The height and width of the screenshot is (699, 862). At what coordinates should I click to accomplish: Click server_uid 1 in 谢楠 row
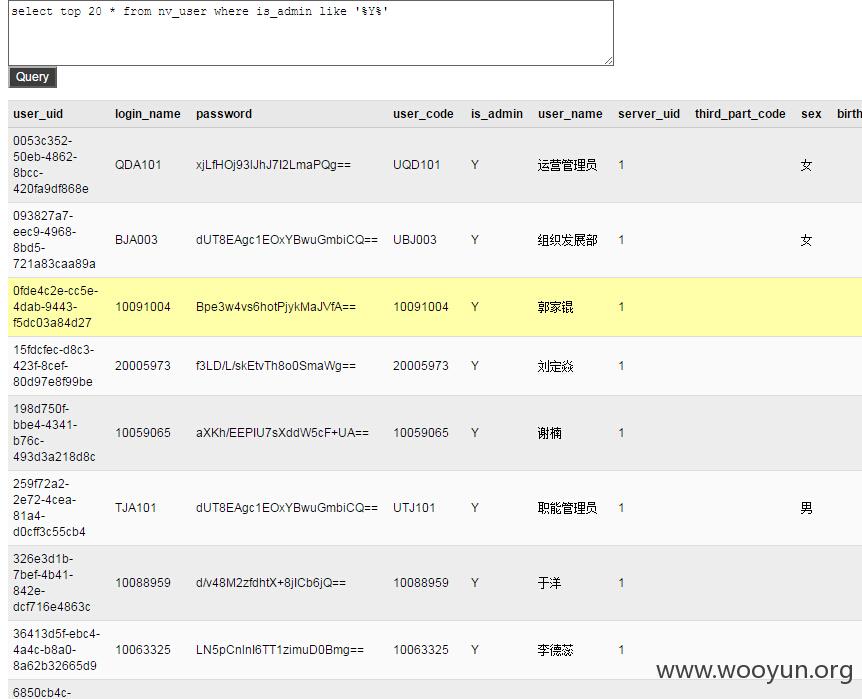(x=621, y=433)
